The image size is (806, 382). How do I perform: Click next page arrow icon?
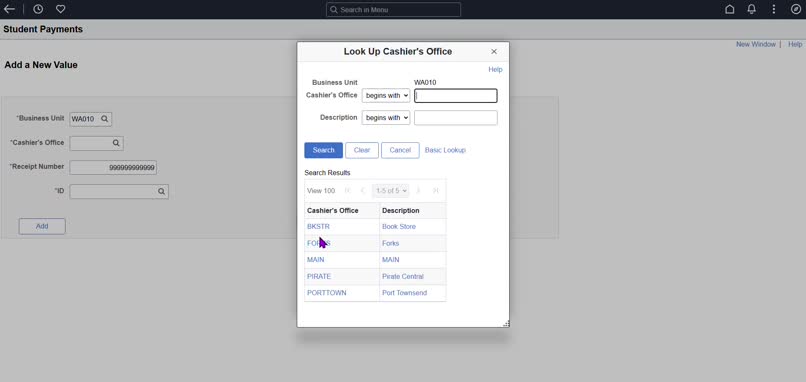(x=418, y=191)
